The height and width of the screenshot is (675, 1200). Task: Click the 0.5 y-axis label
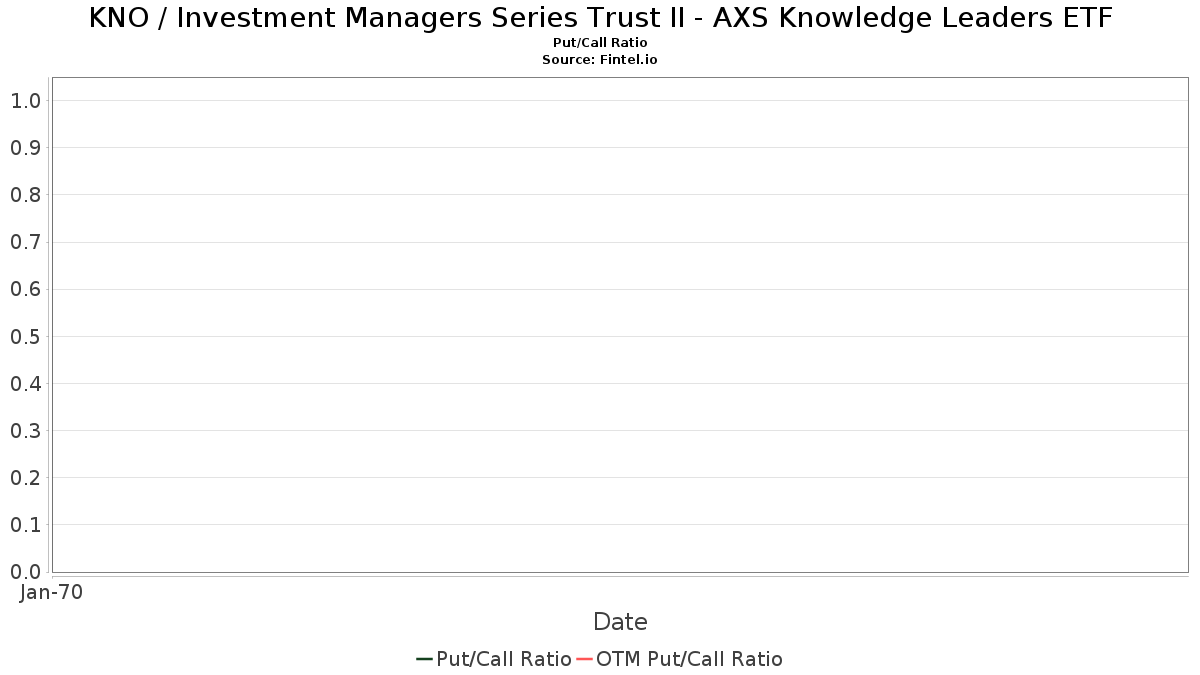25,336
